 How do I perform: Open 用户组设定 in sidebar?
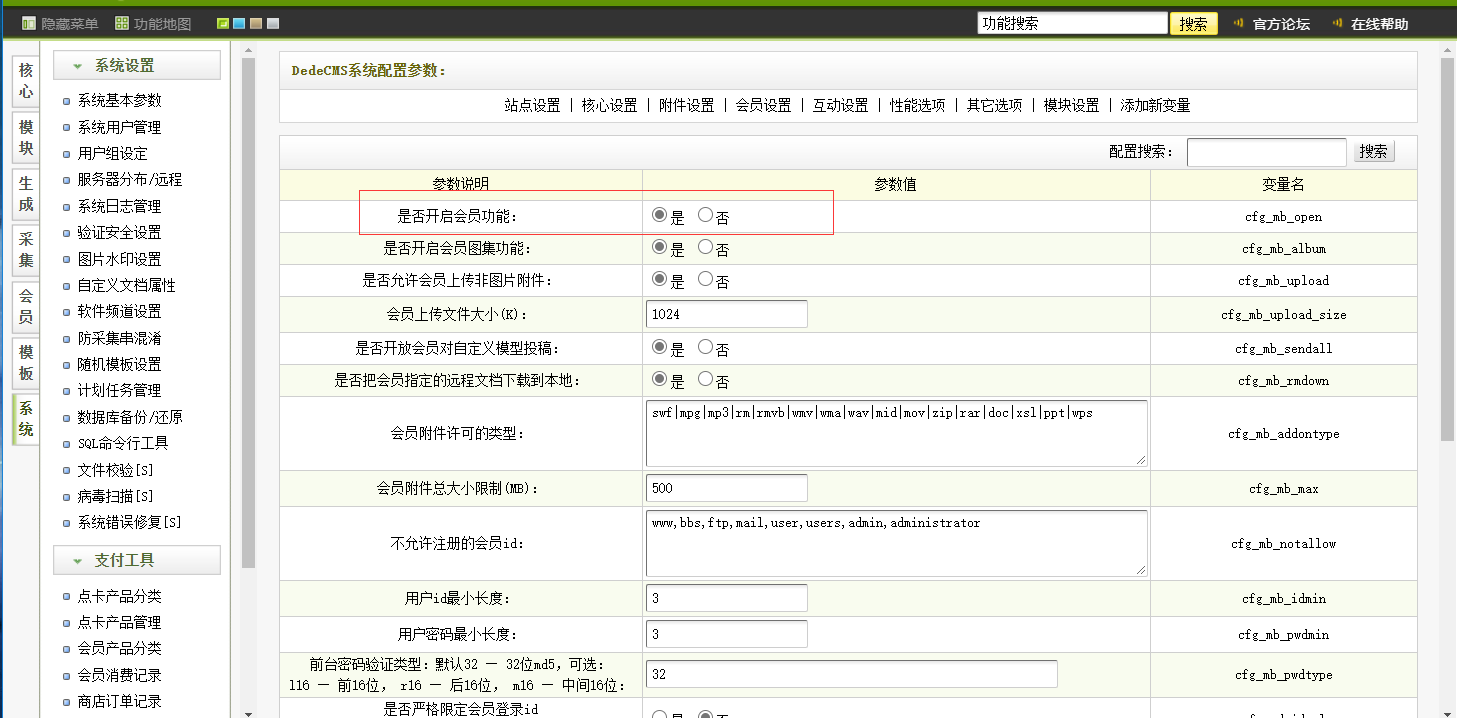pos(112,153)
